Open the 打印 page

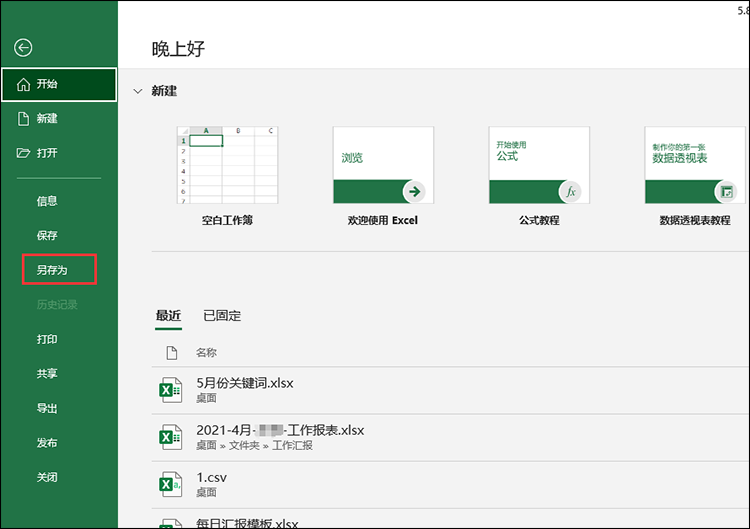click(x=47, y=339)
